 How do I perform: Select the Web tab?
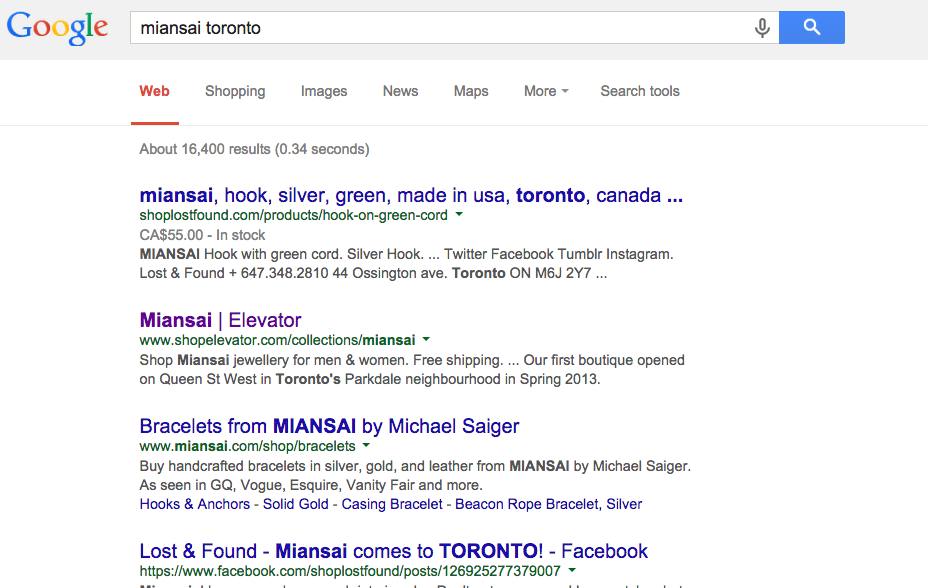pos(154,91)
